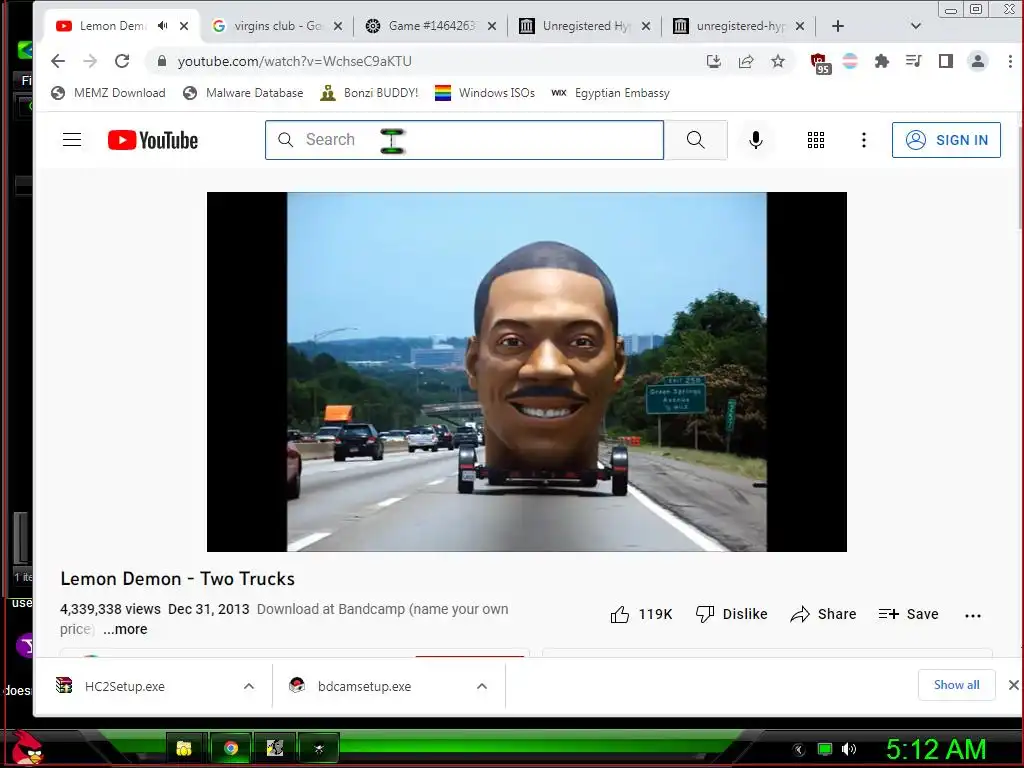Open a new tab with plus button
1024x768 pixels.
click(x=838, y=26)
